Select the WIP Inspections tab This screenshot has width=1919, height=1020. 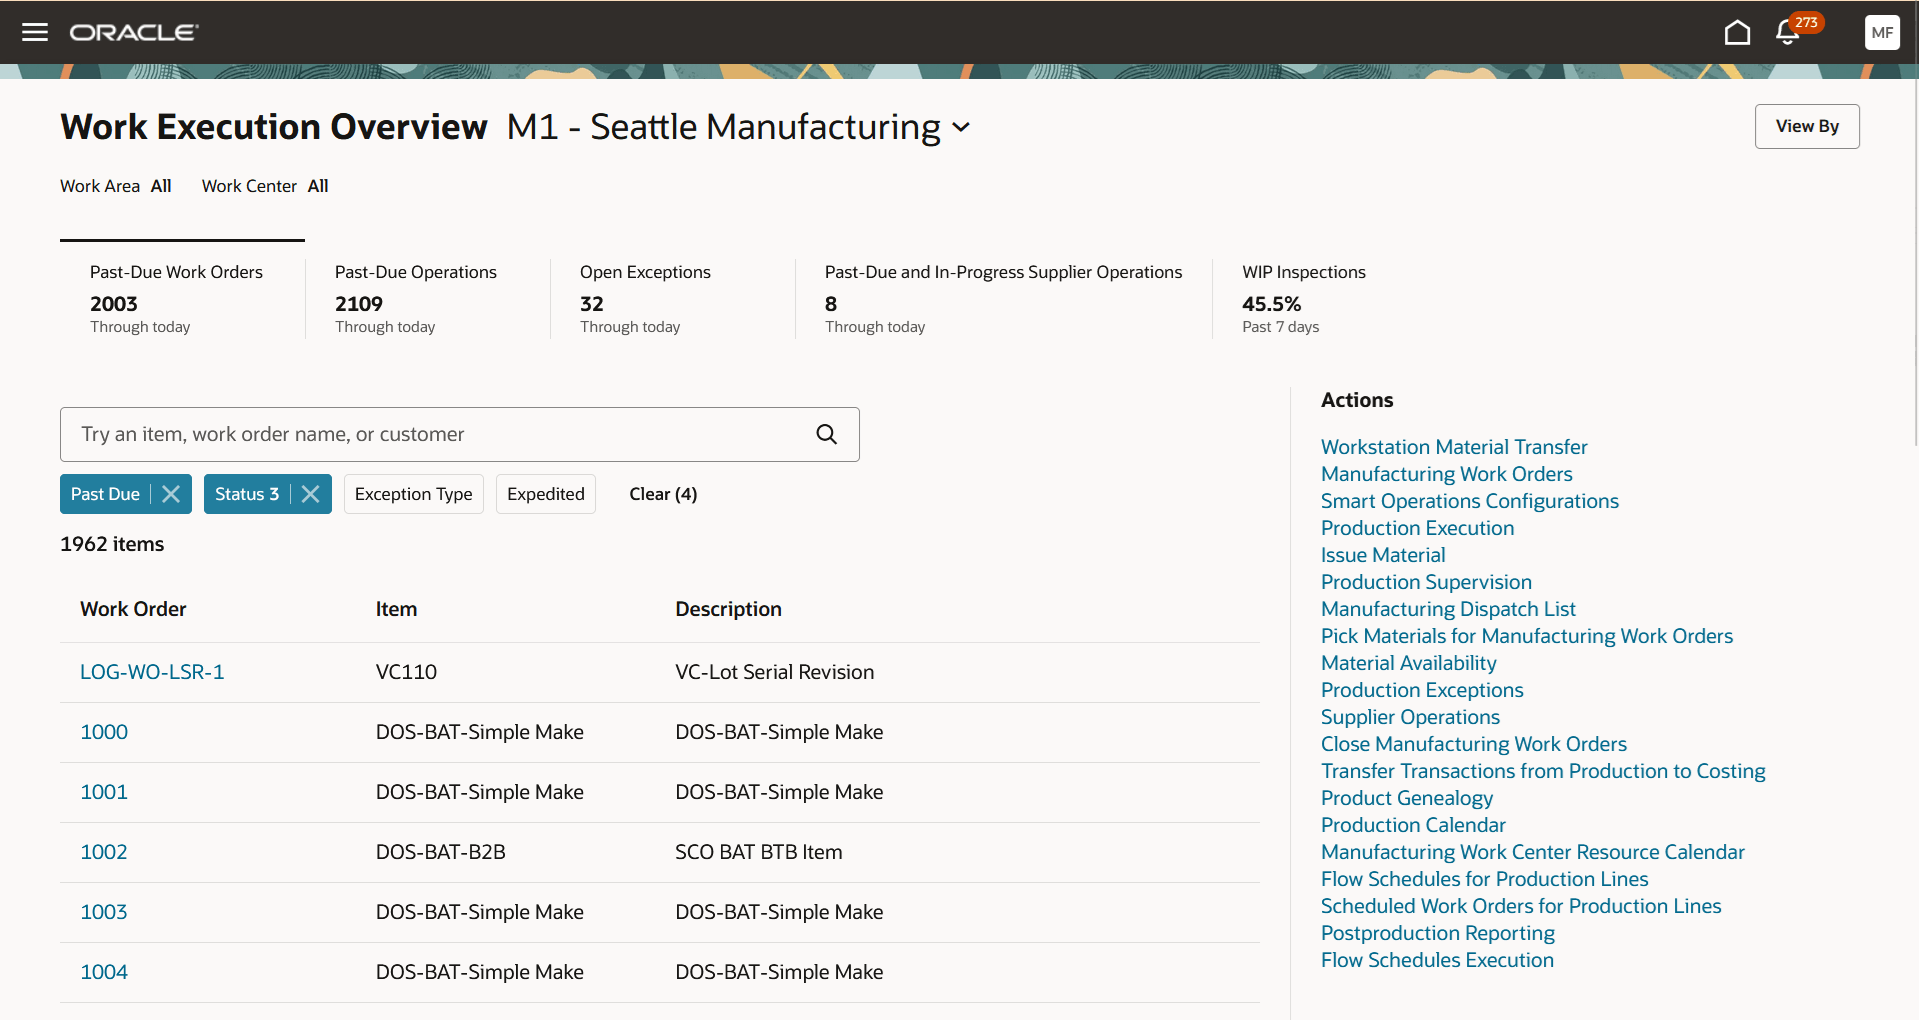pyautogui.click(x=1304, y=298)
